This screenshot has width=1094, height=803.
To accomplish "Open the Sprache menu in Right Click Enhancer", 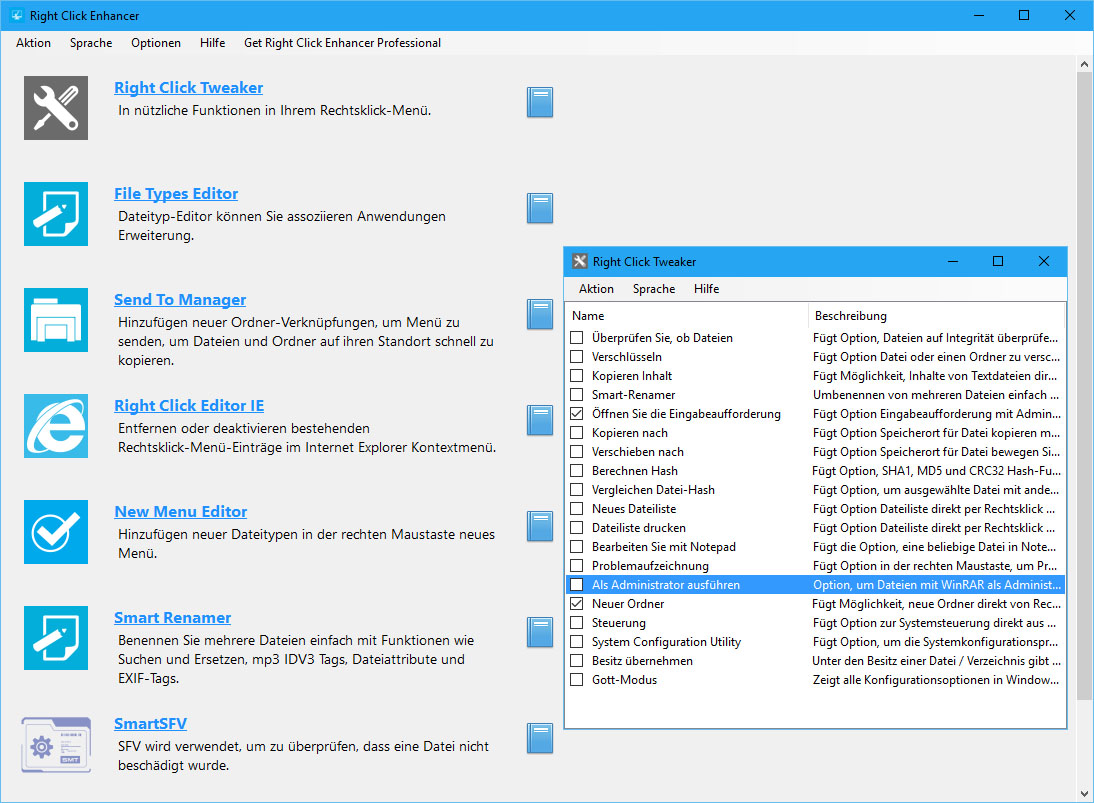I will tap(91, 43).
